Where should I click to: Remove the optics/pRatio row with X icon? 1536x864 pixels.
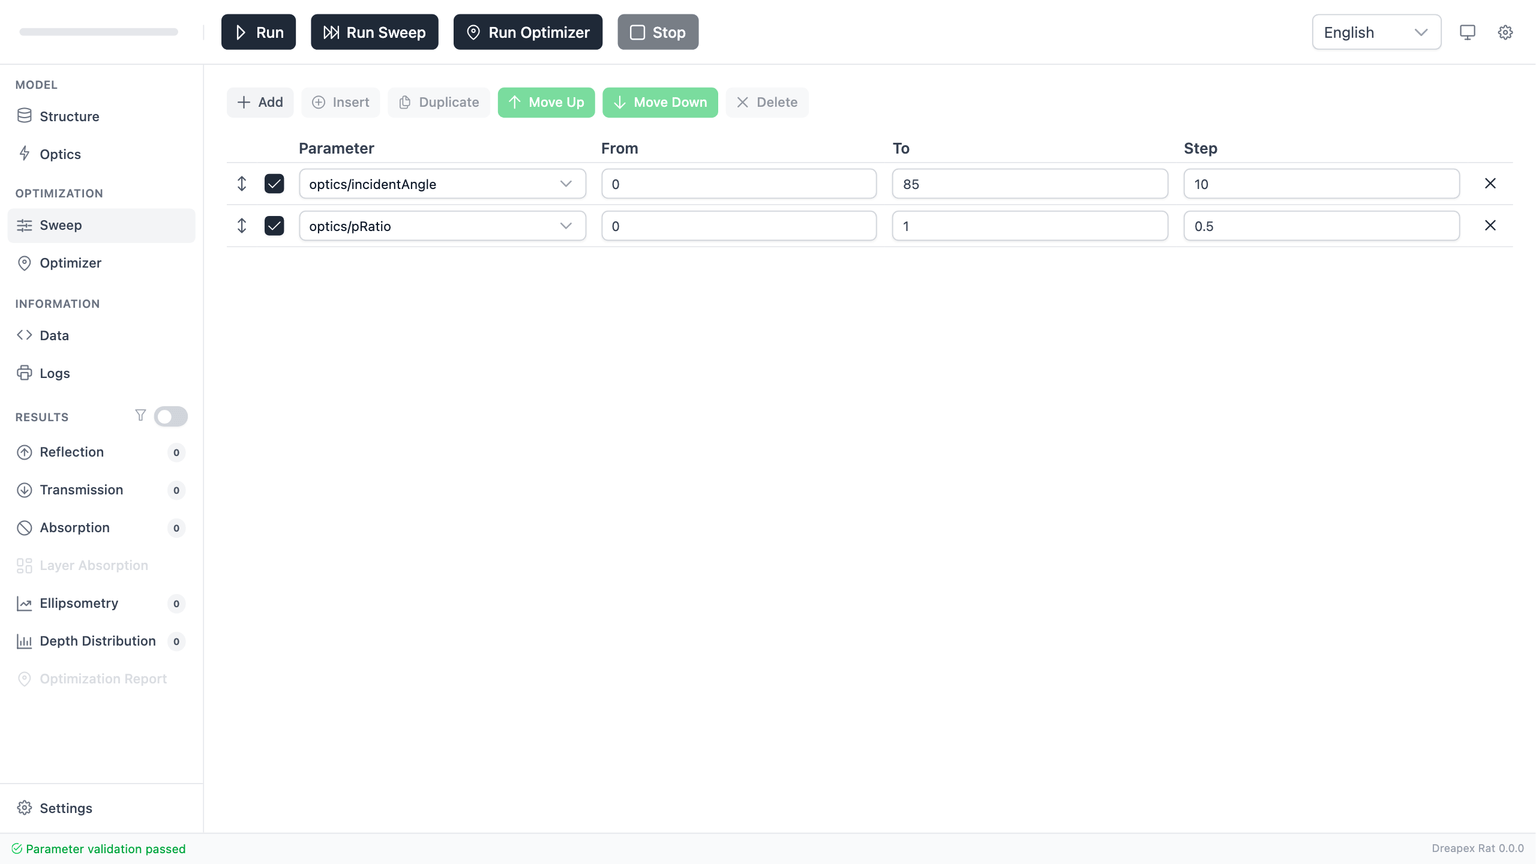click(x=1490, y=226)
